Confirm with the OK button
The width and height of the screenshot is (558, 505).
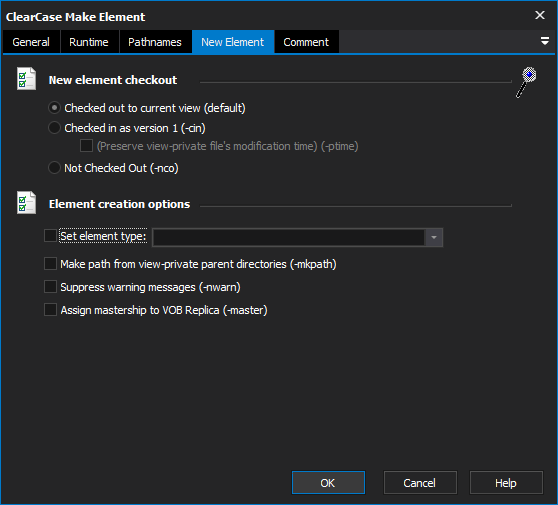pyautogui.click(x=328, y=483)
